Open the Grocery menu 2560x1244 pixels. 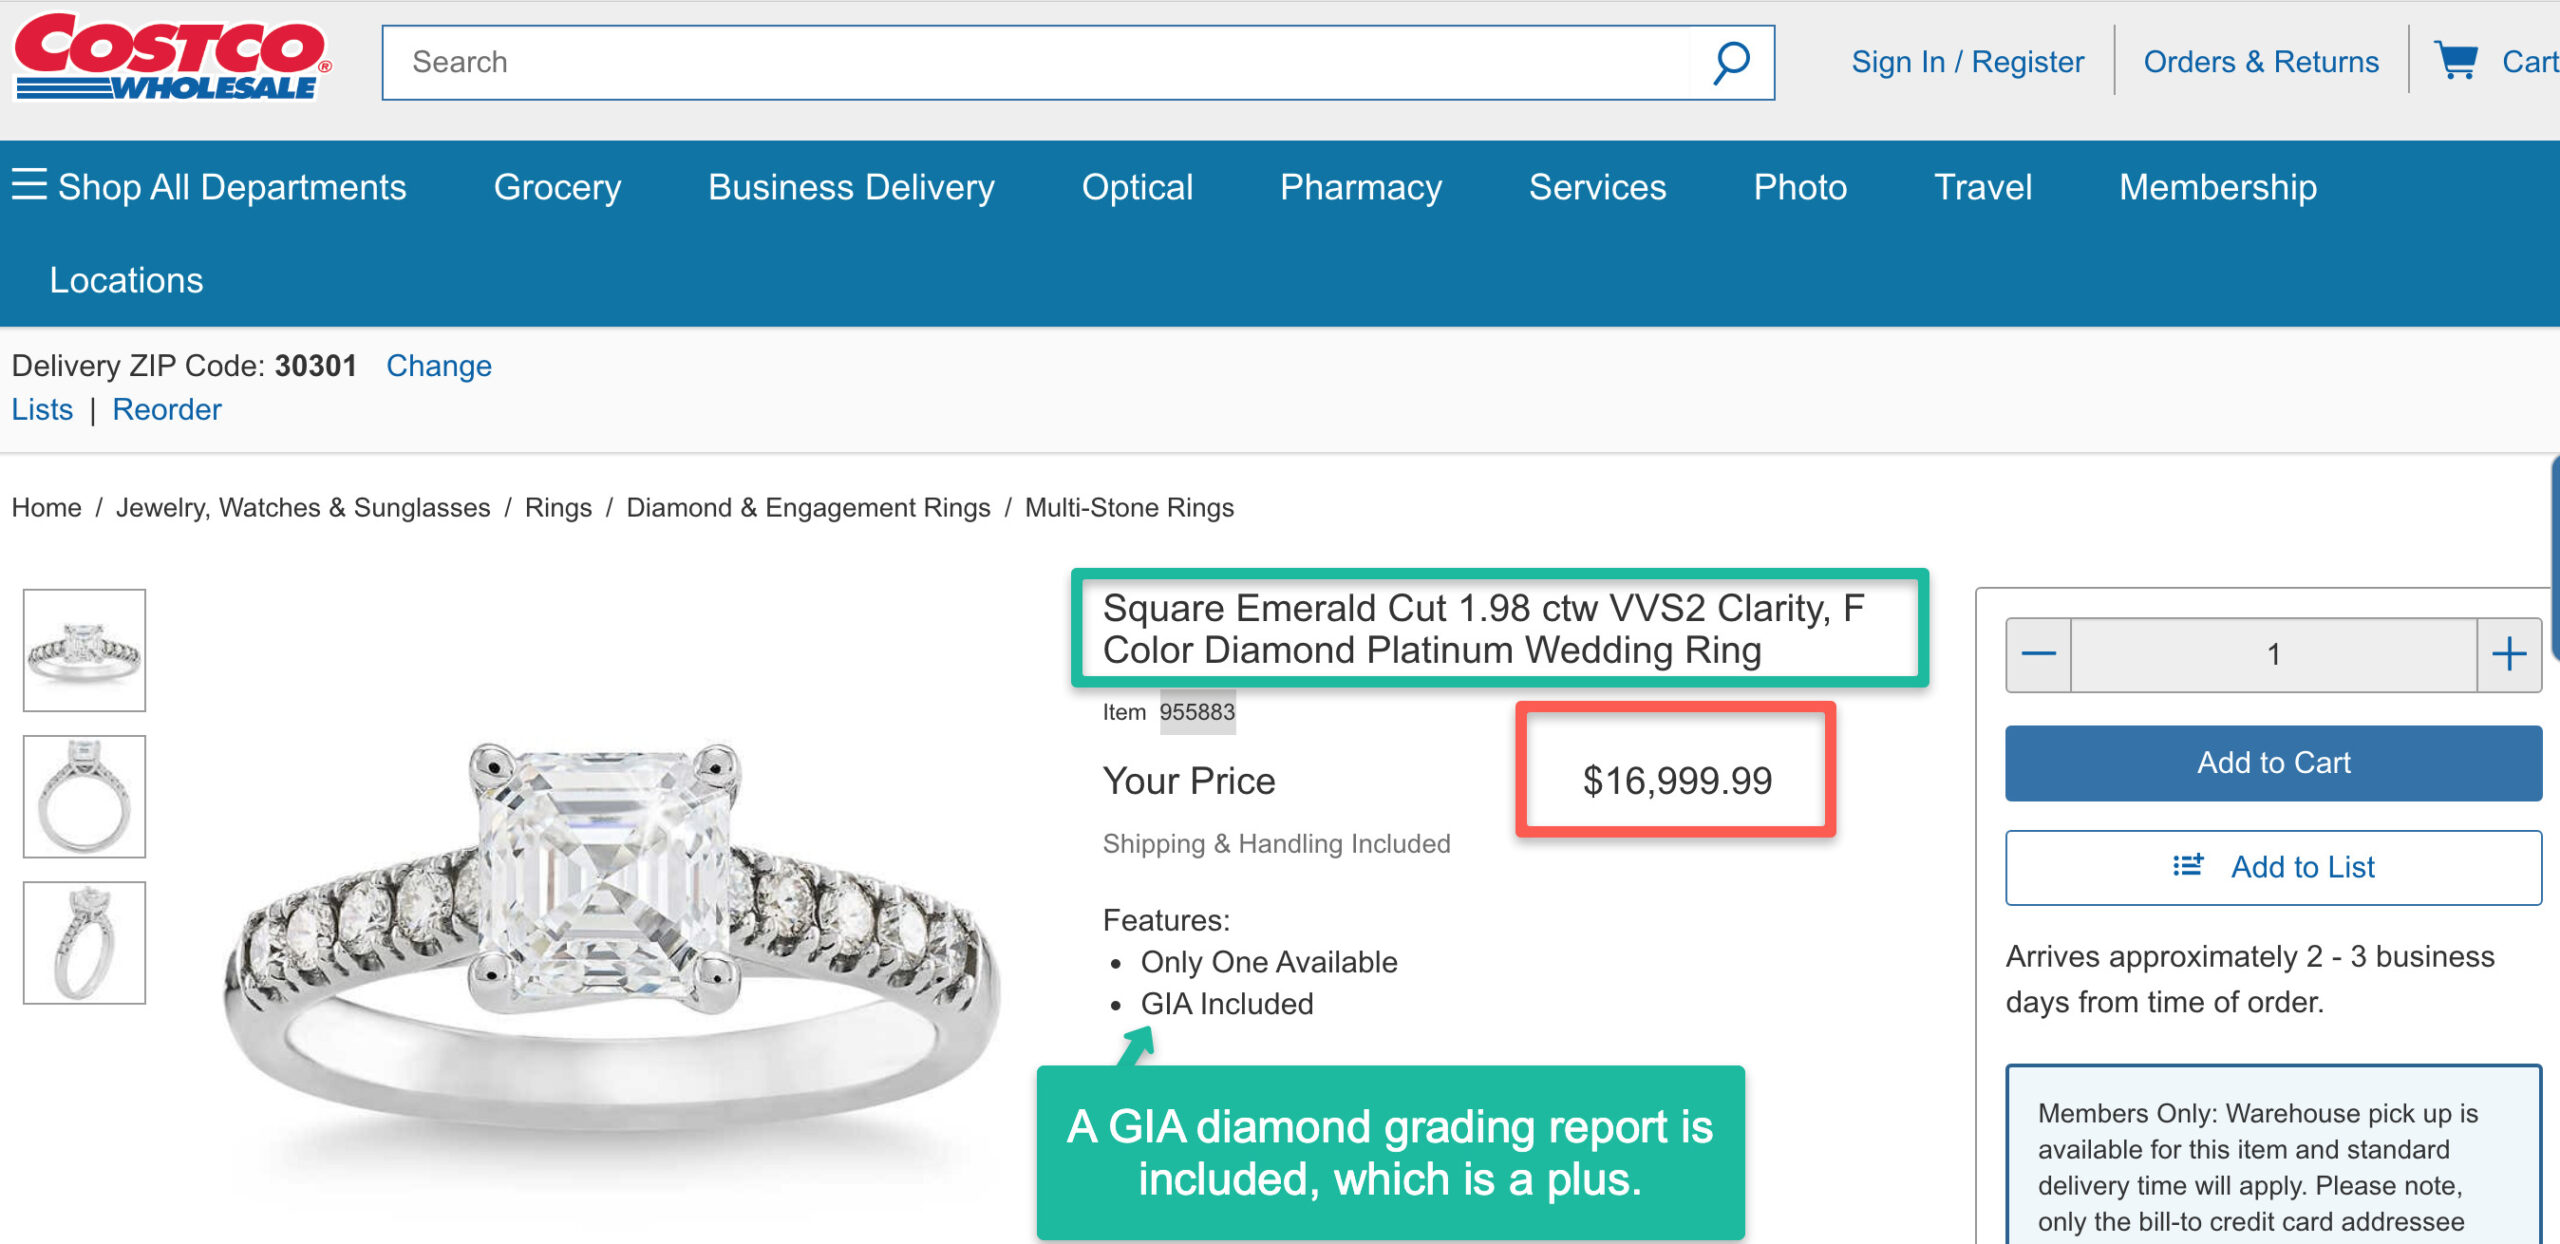pos(557,187)
